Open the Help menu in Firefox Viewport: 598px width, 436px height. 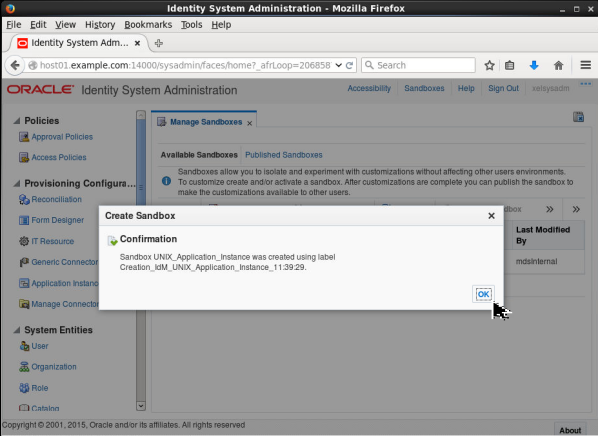point(221,25)
